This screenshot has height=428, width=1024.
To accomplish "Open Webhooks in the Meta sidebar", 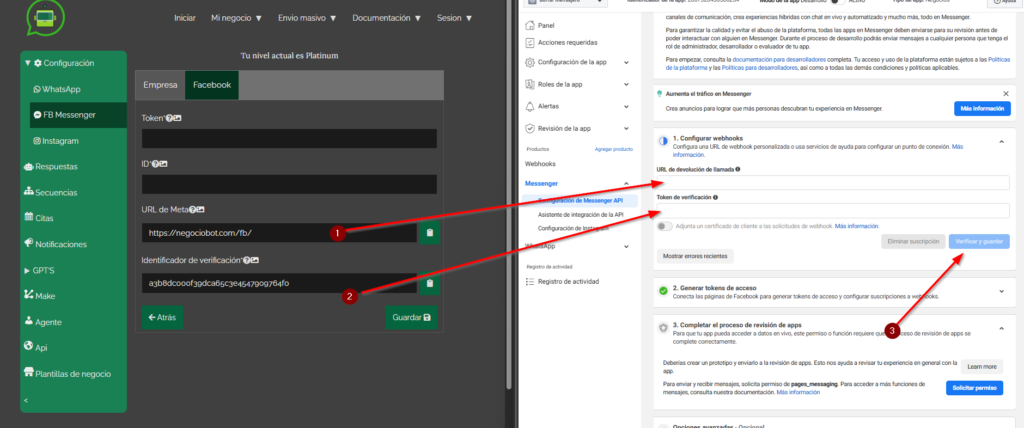I will click(540, 163).
